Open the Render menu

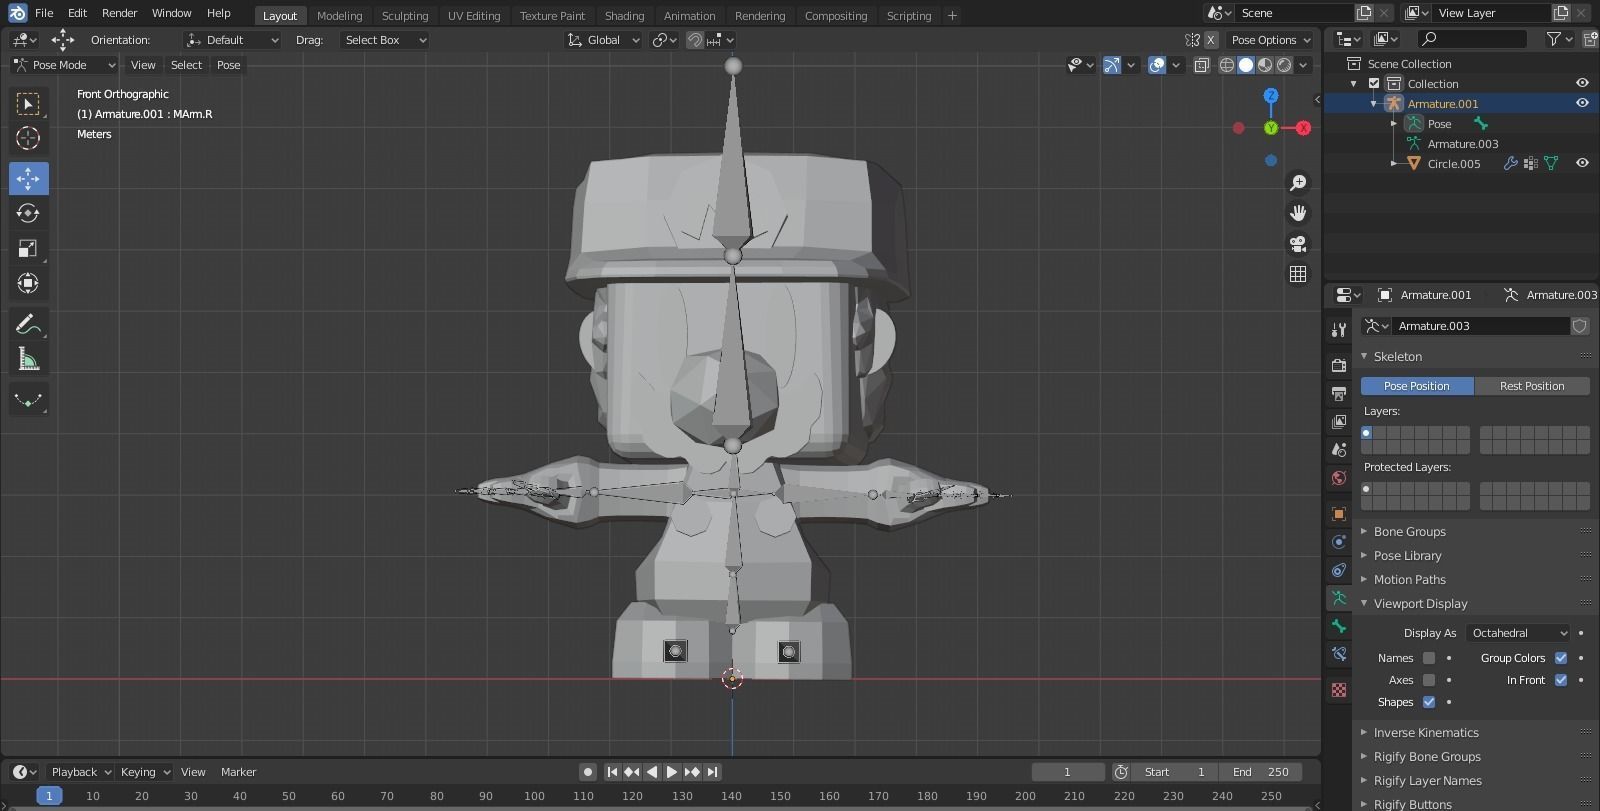[x=119, y=13]
